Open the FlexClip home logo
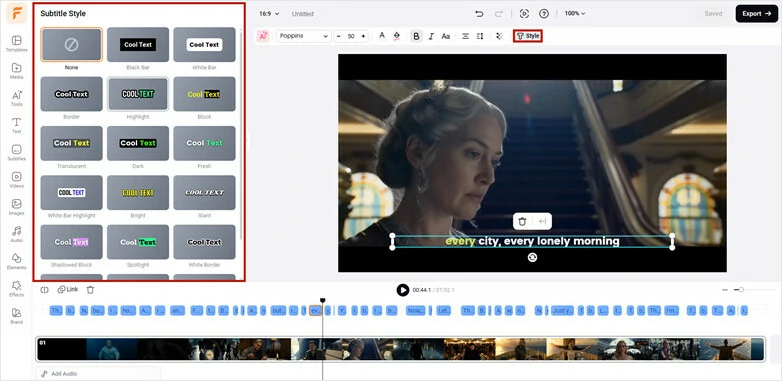The image size is (782, 381). coord(16,13)
